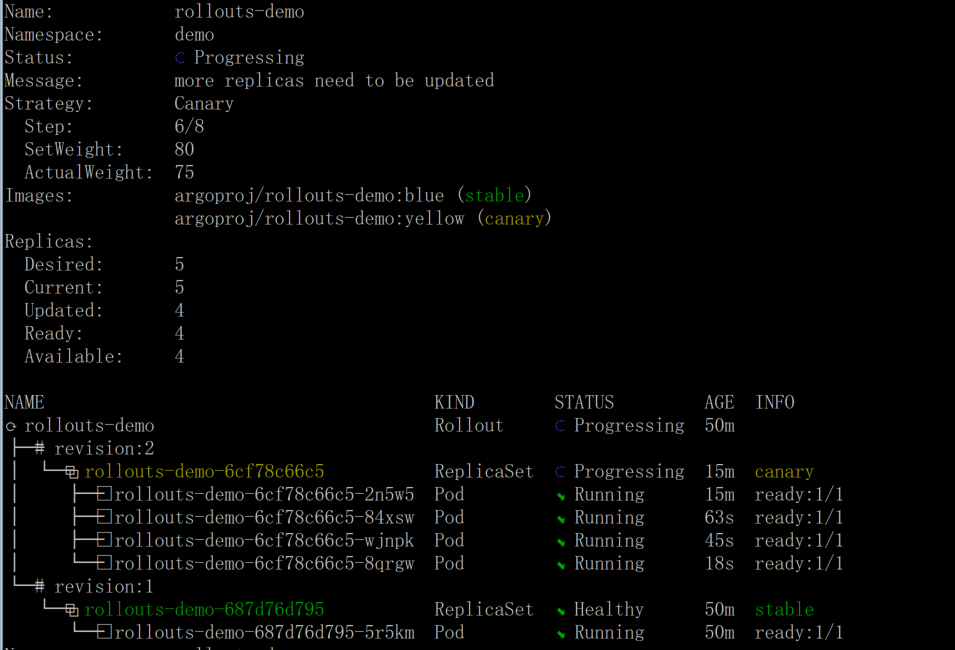The width and height of the screenshot is (955, 650).
Task: Click the pod box icon for 6cf78c66c5-2n5w5
Action: [x=104, y=494]
